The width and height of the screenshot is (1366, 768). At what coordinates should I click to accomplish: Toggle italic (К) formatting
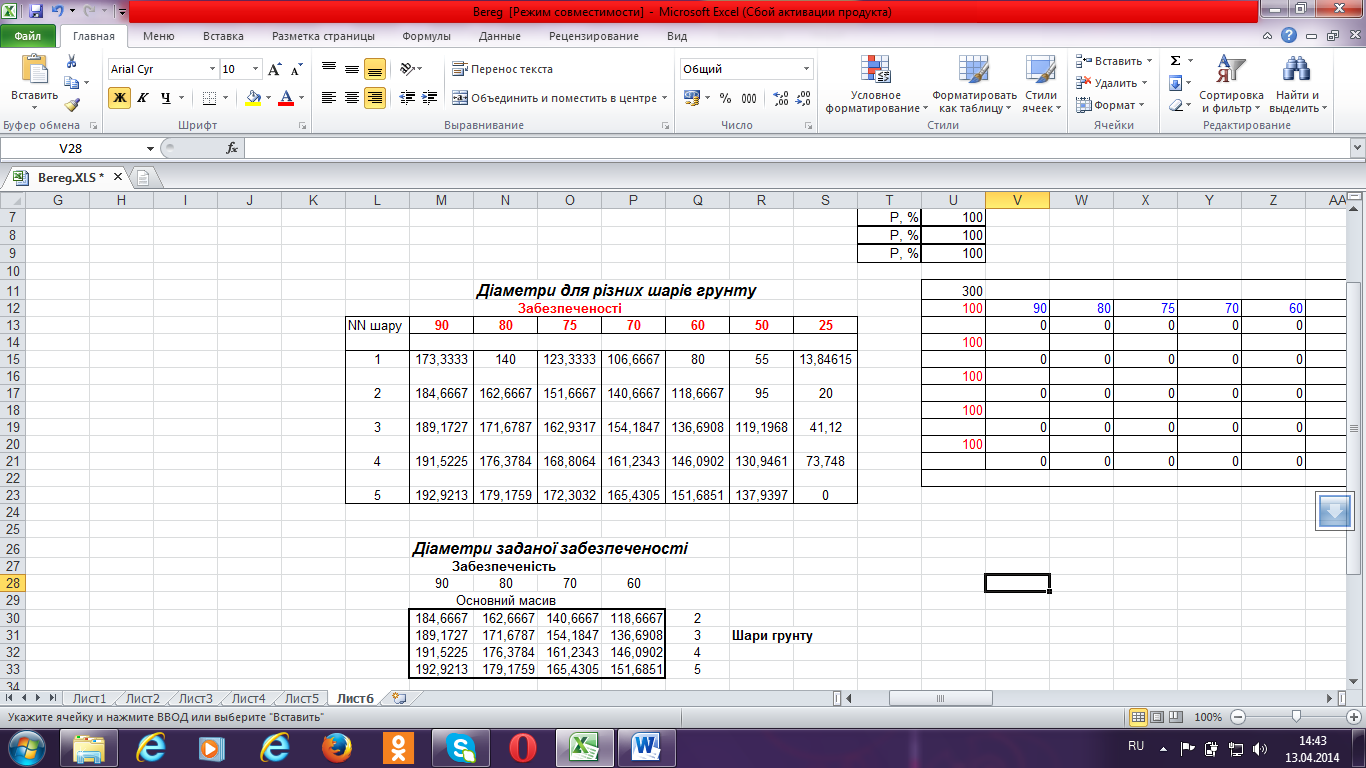(143, 98)
